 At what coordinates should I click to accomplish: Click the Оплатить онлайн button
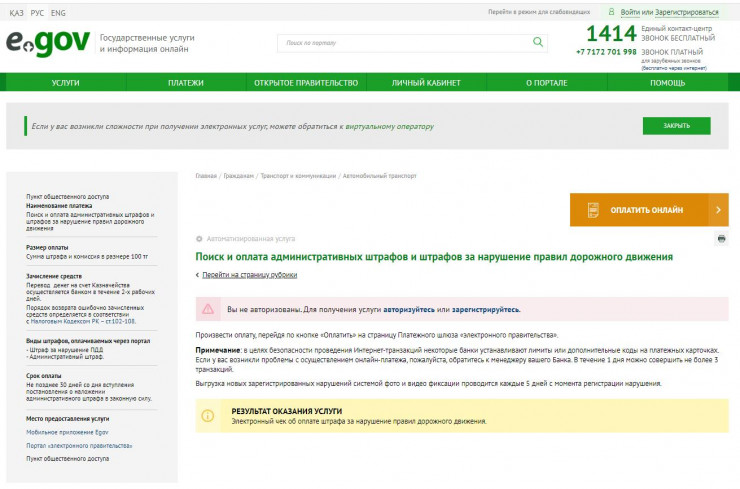coord(646,210)
